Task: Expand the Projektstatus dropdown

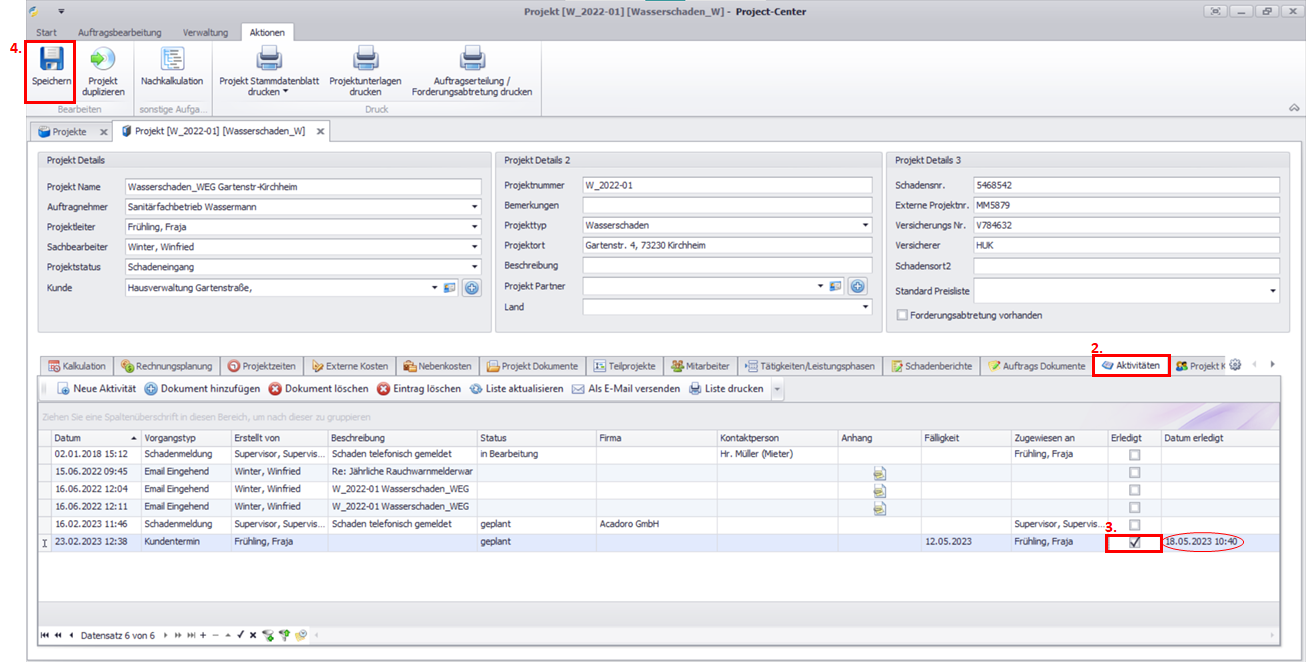Action: (x=474, y=267)
